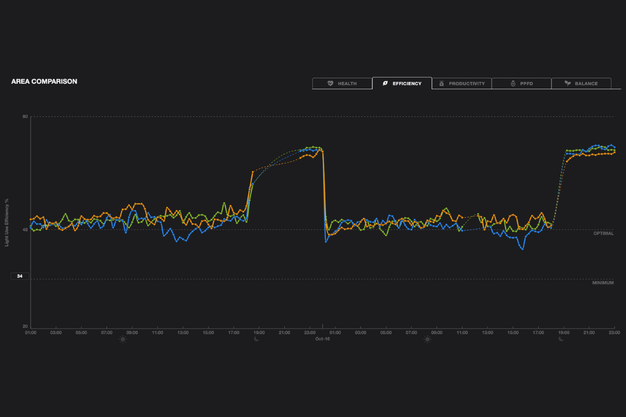Select the Efficiency tab label

click(406, 84)
